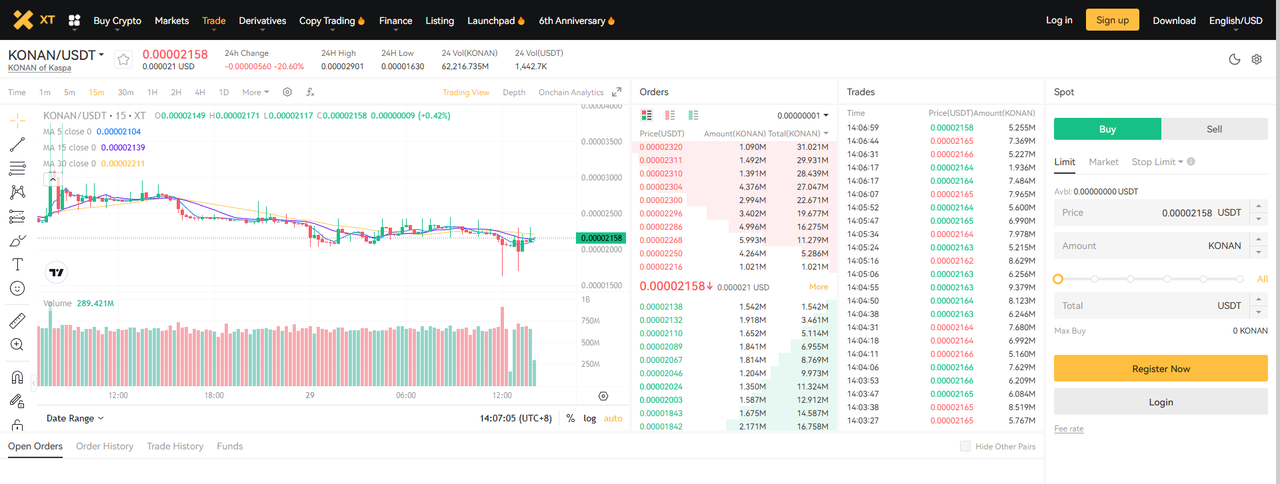The width and height of the screenshot is (1280, 484).
Task: Switch to dark mode with moon icon
Action: [1234, 59]
